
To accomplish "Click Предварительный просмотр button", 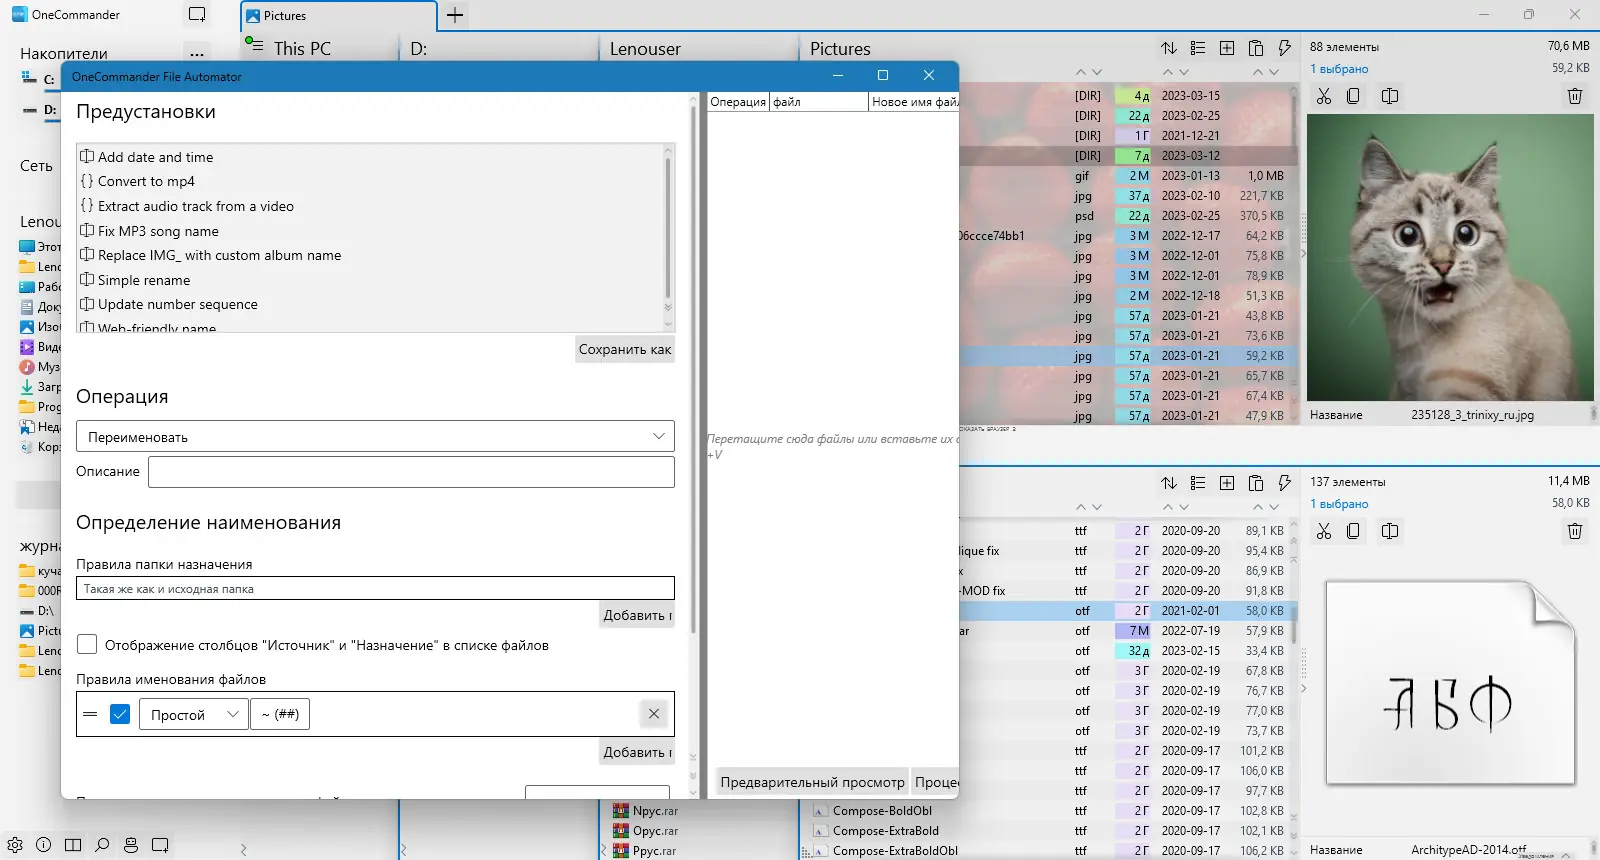I will (812, 782).
